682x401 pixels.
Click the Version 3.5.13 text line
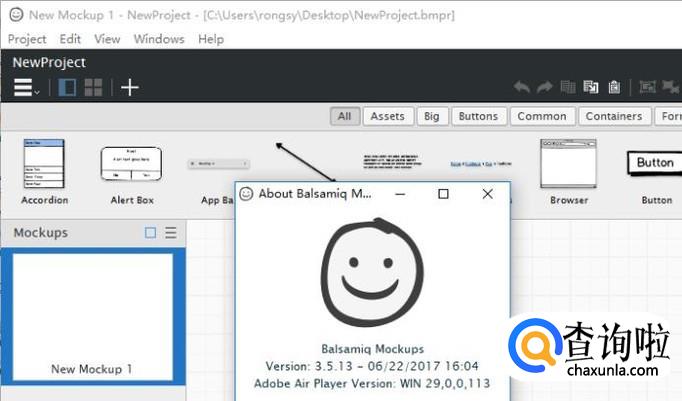pos(372,366)
